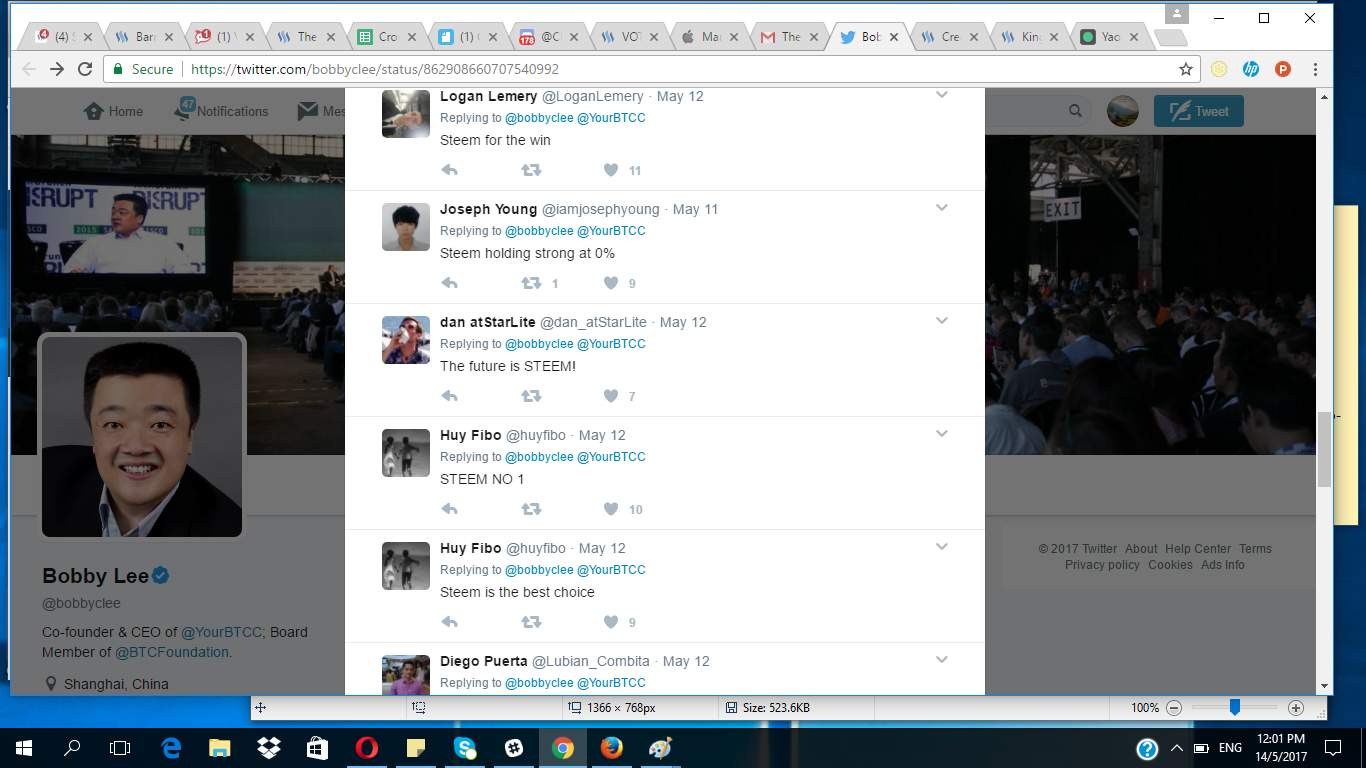The image size is (1366, 768).
Task: Retweet 'Steem is the best choice'
Action: pos(531,622)
